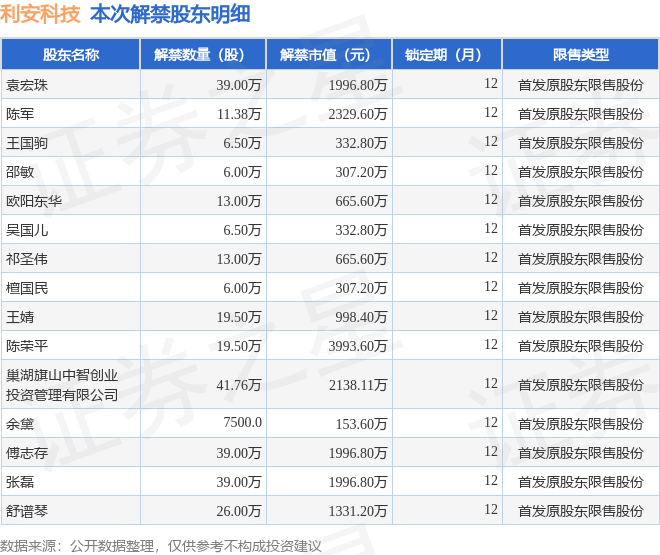The height and width of the screenshot is (555, 660).
Task: Click 首发原股东限售股份 in 王婧 row
Action: coord(581,317)
